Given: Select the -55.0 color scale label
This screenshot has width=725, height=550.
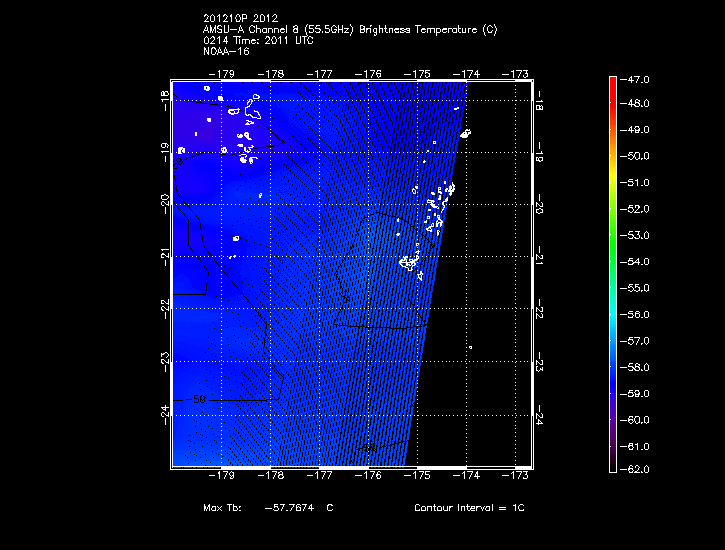Looking at the screenshot, I should coord(639,287).
